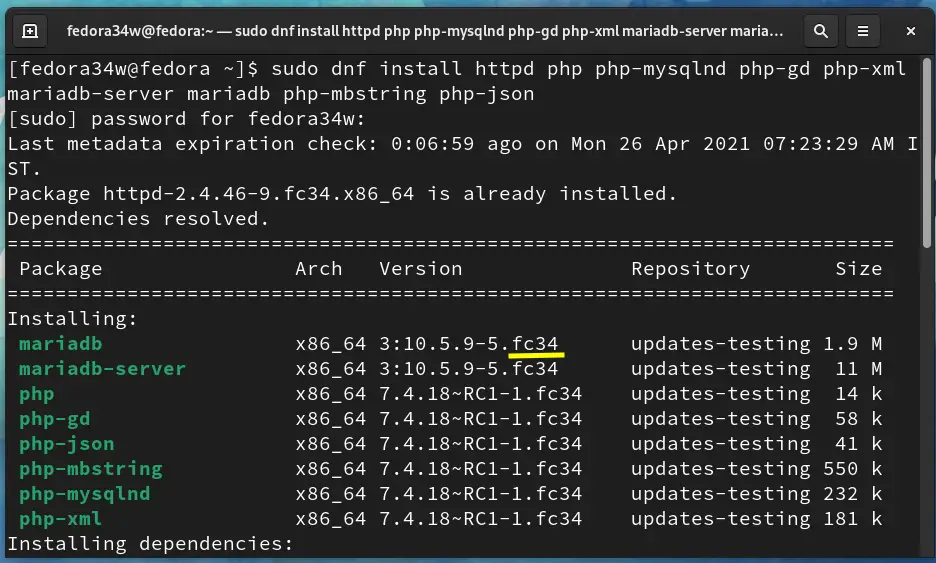Close the terminal window

[x=910, y=31]
